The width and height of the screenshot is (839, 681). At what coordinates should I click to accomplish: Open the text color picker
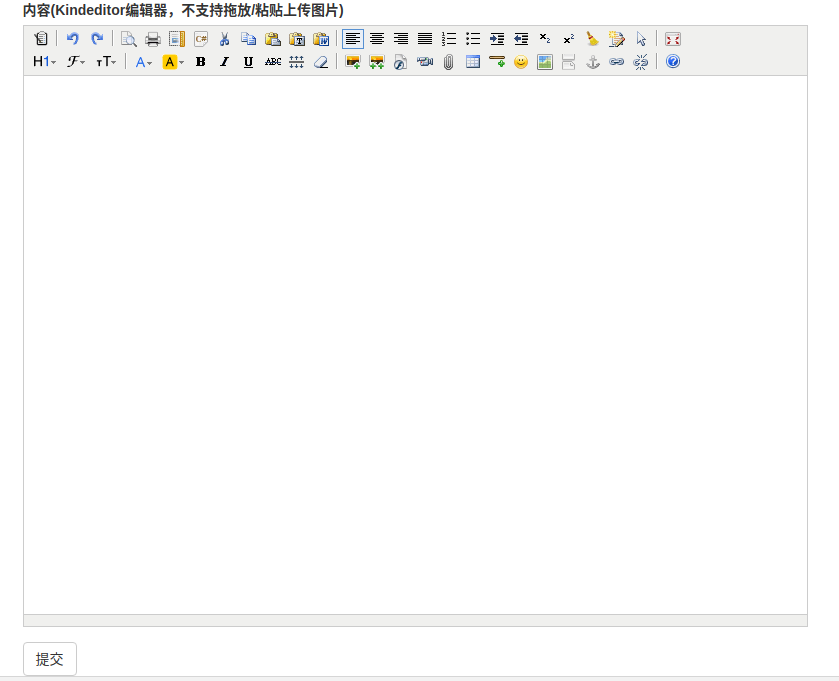[x=143, y=62]
